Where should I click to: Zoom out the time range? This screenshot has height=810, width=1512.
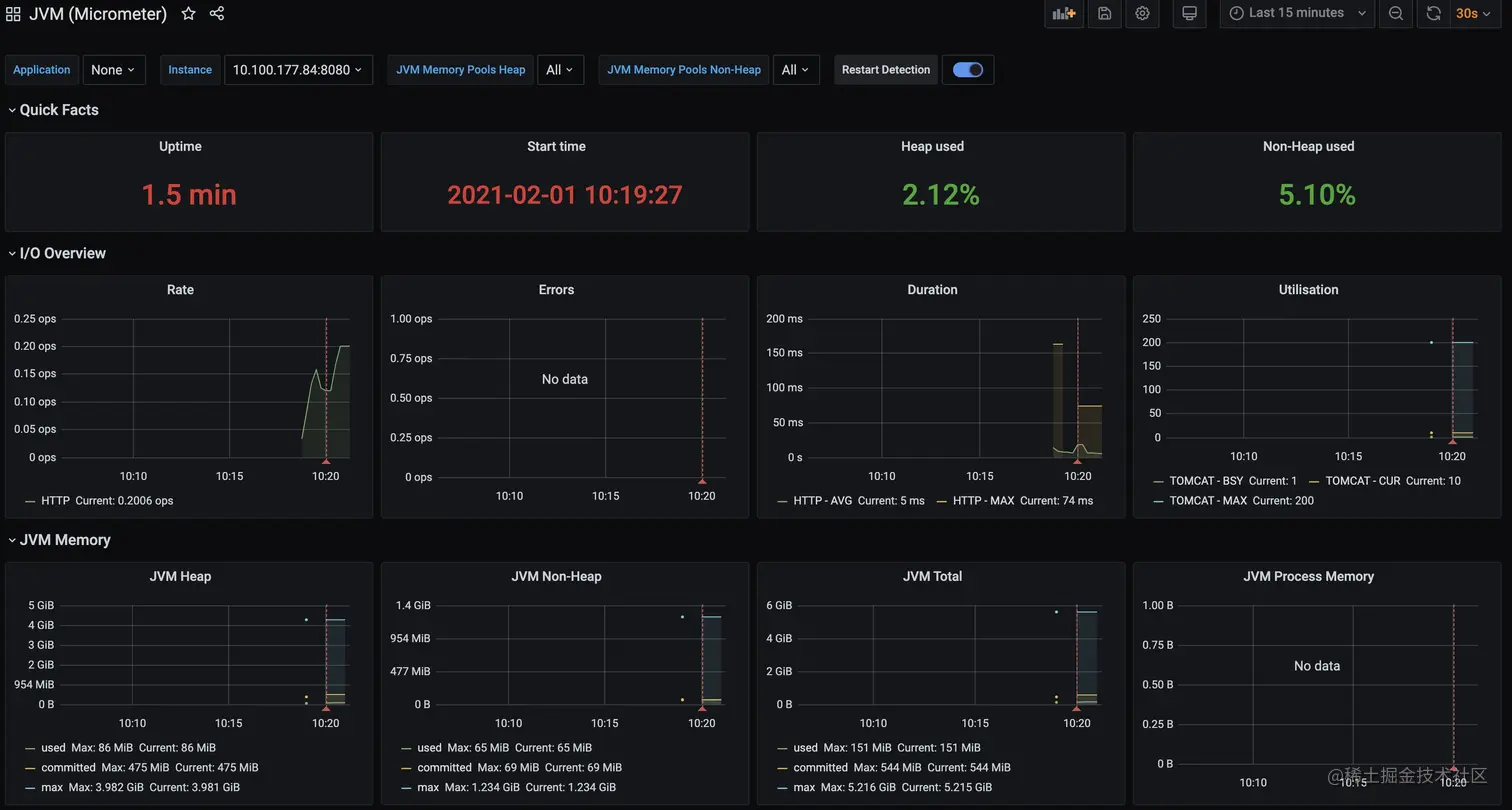[1396, 13]
